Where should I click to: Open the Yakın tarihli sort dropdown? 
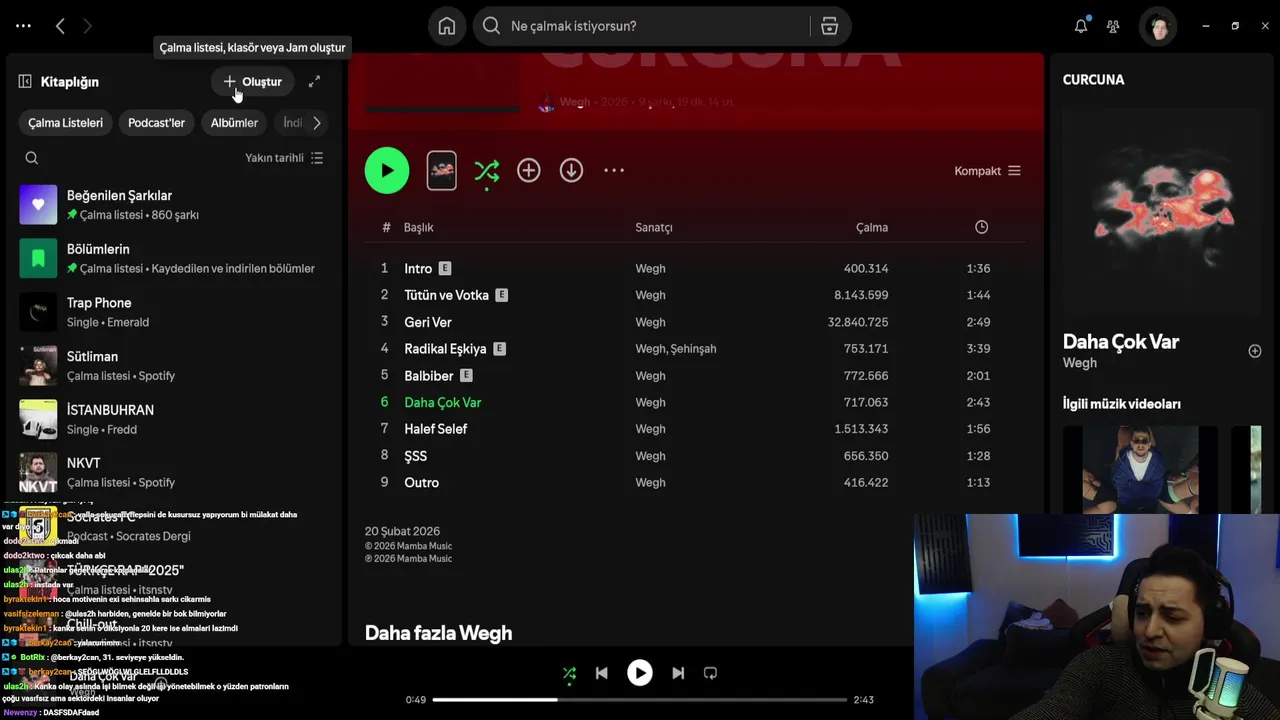[284, 158]
